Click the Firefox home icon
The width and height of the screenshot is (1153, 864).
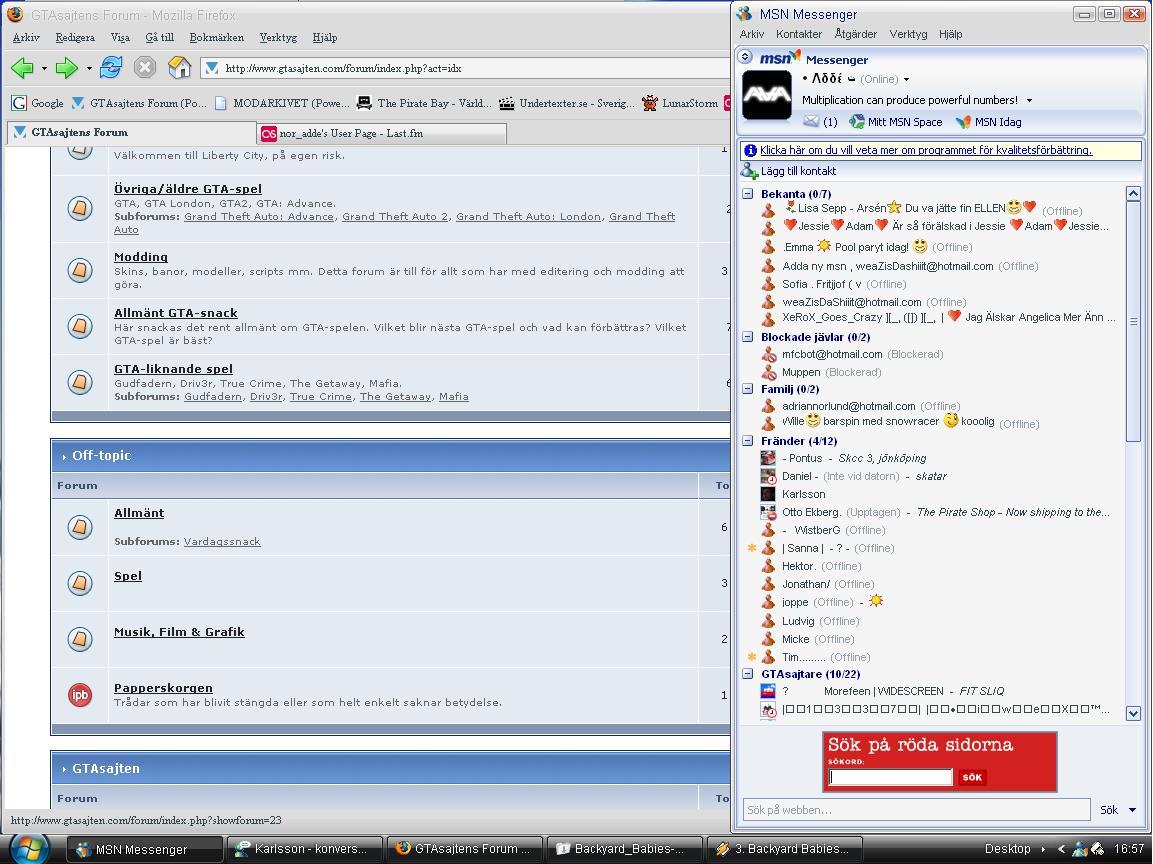pyautogui.click(x=179, y=68)
